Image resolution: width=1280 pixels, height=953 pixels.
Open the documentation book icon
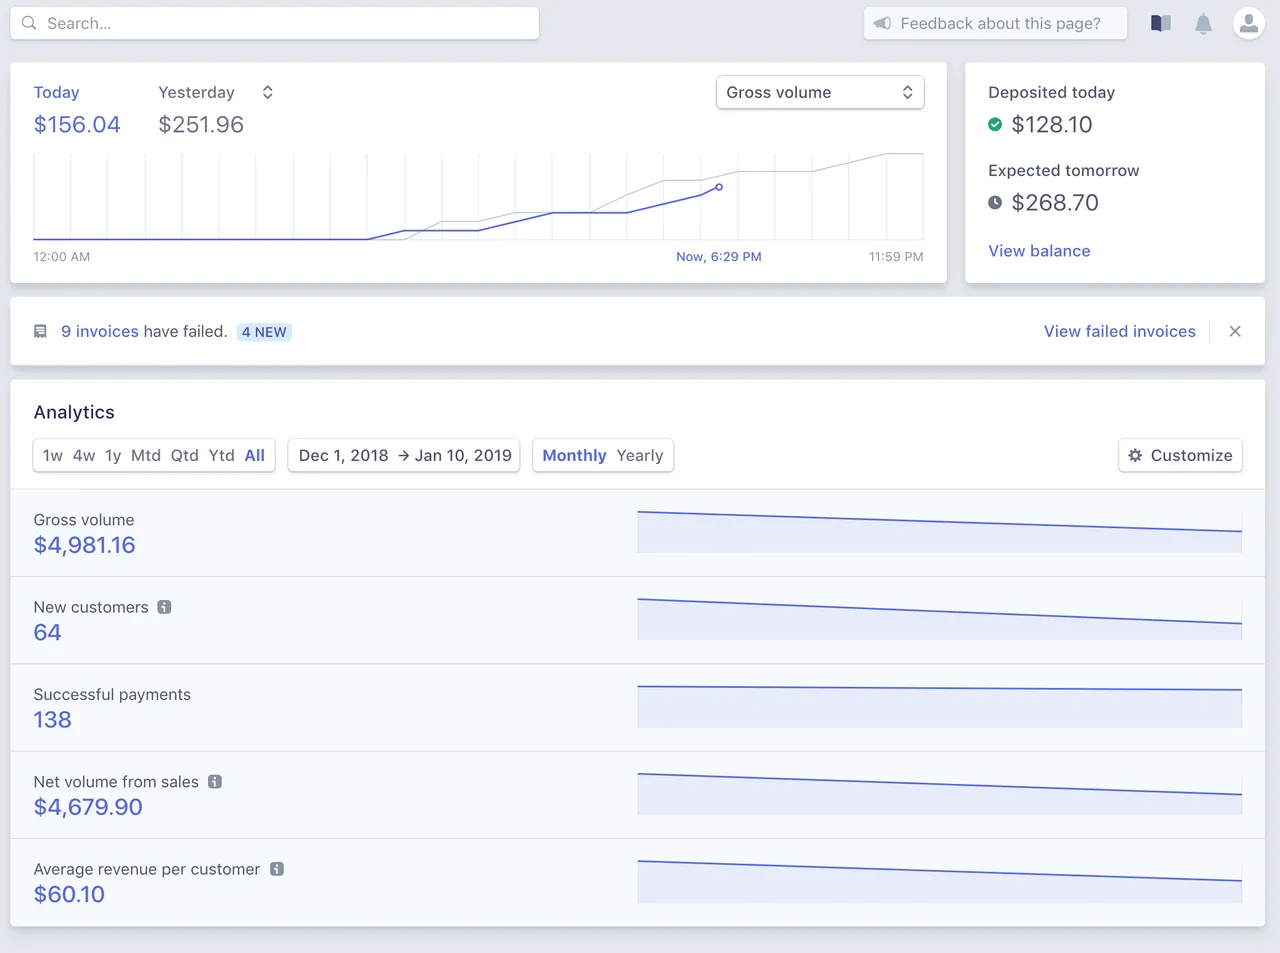[x=1160, y=23]
